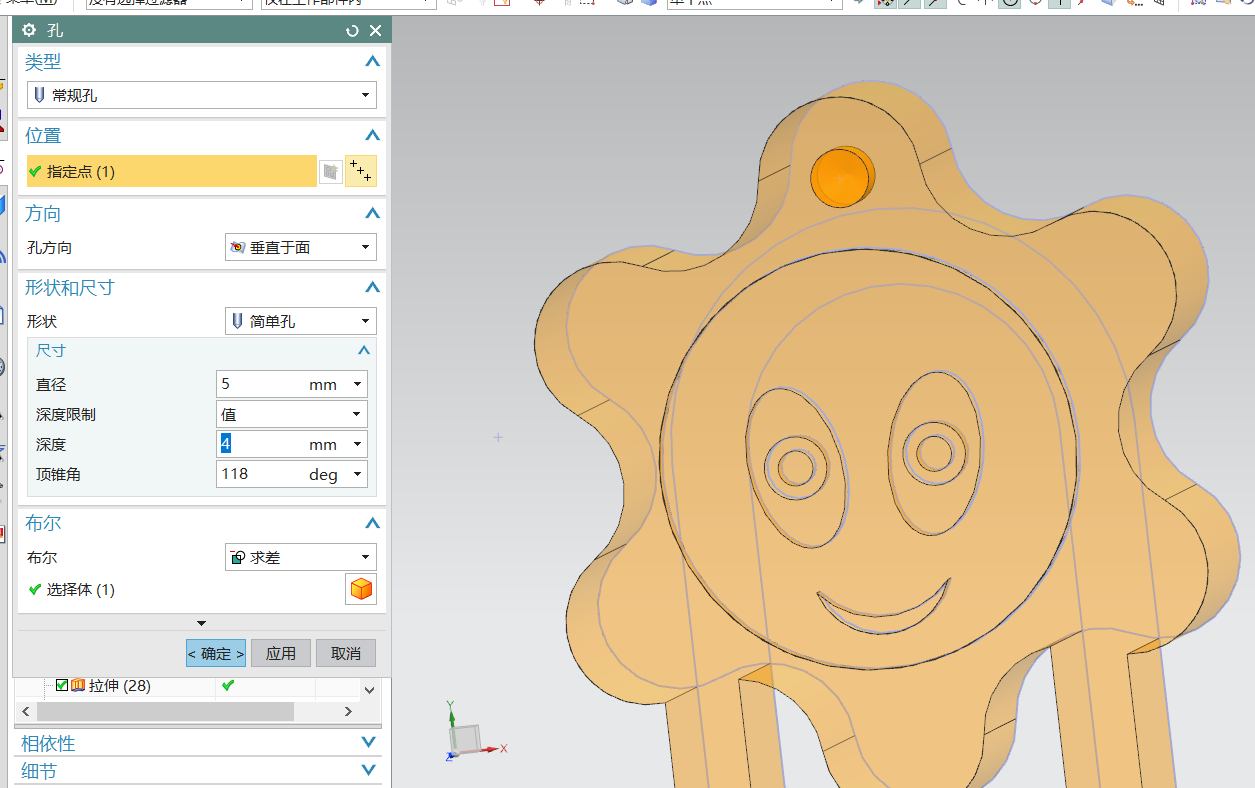Toggle the 拉伸 (28) feature checkbox
Screen dimensions: 1255x788
(x=62, y=685)
